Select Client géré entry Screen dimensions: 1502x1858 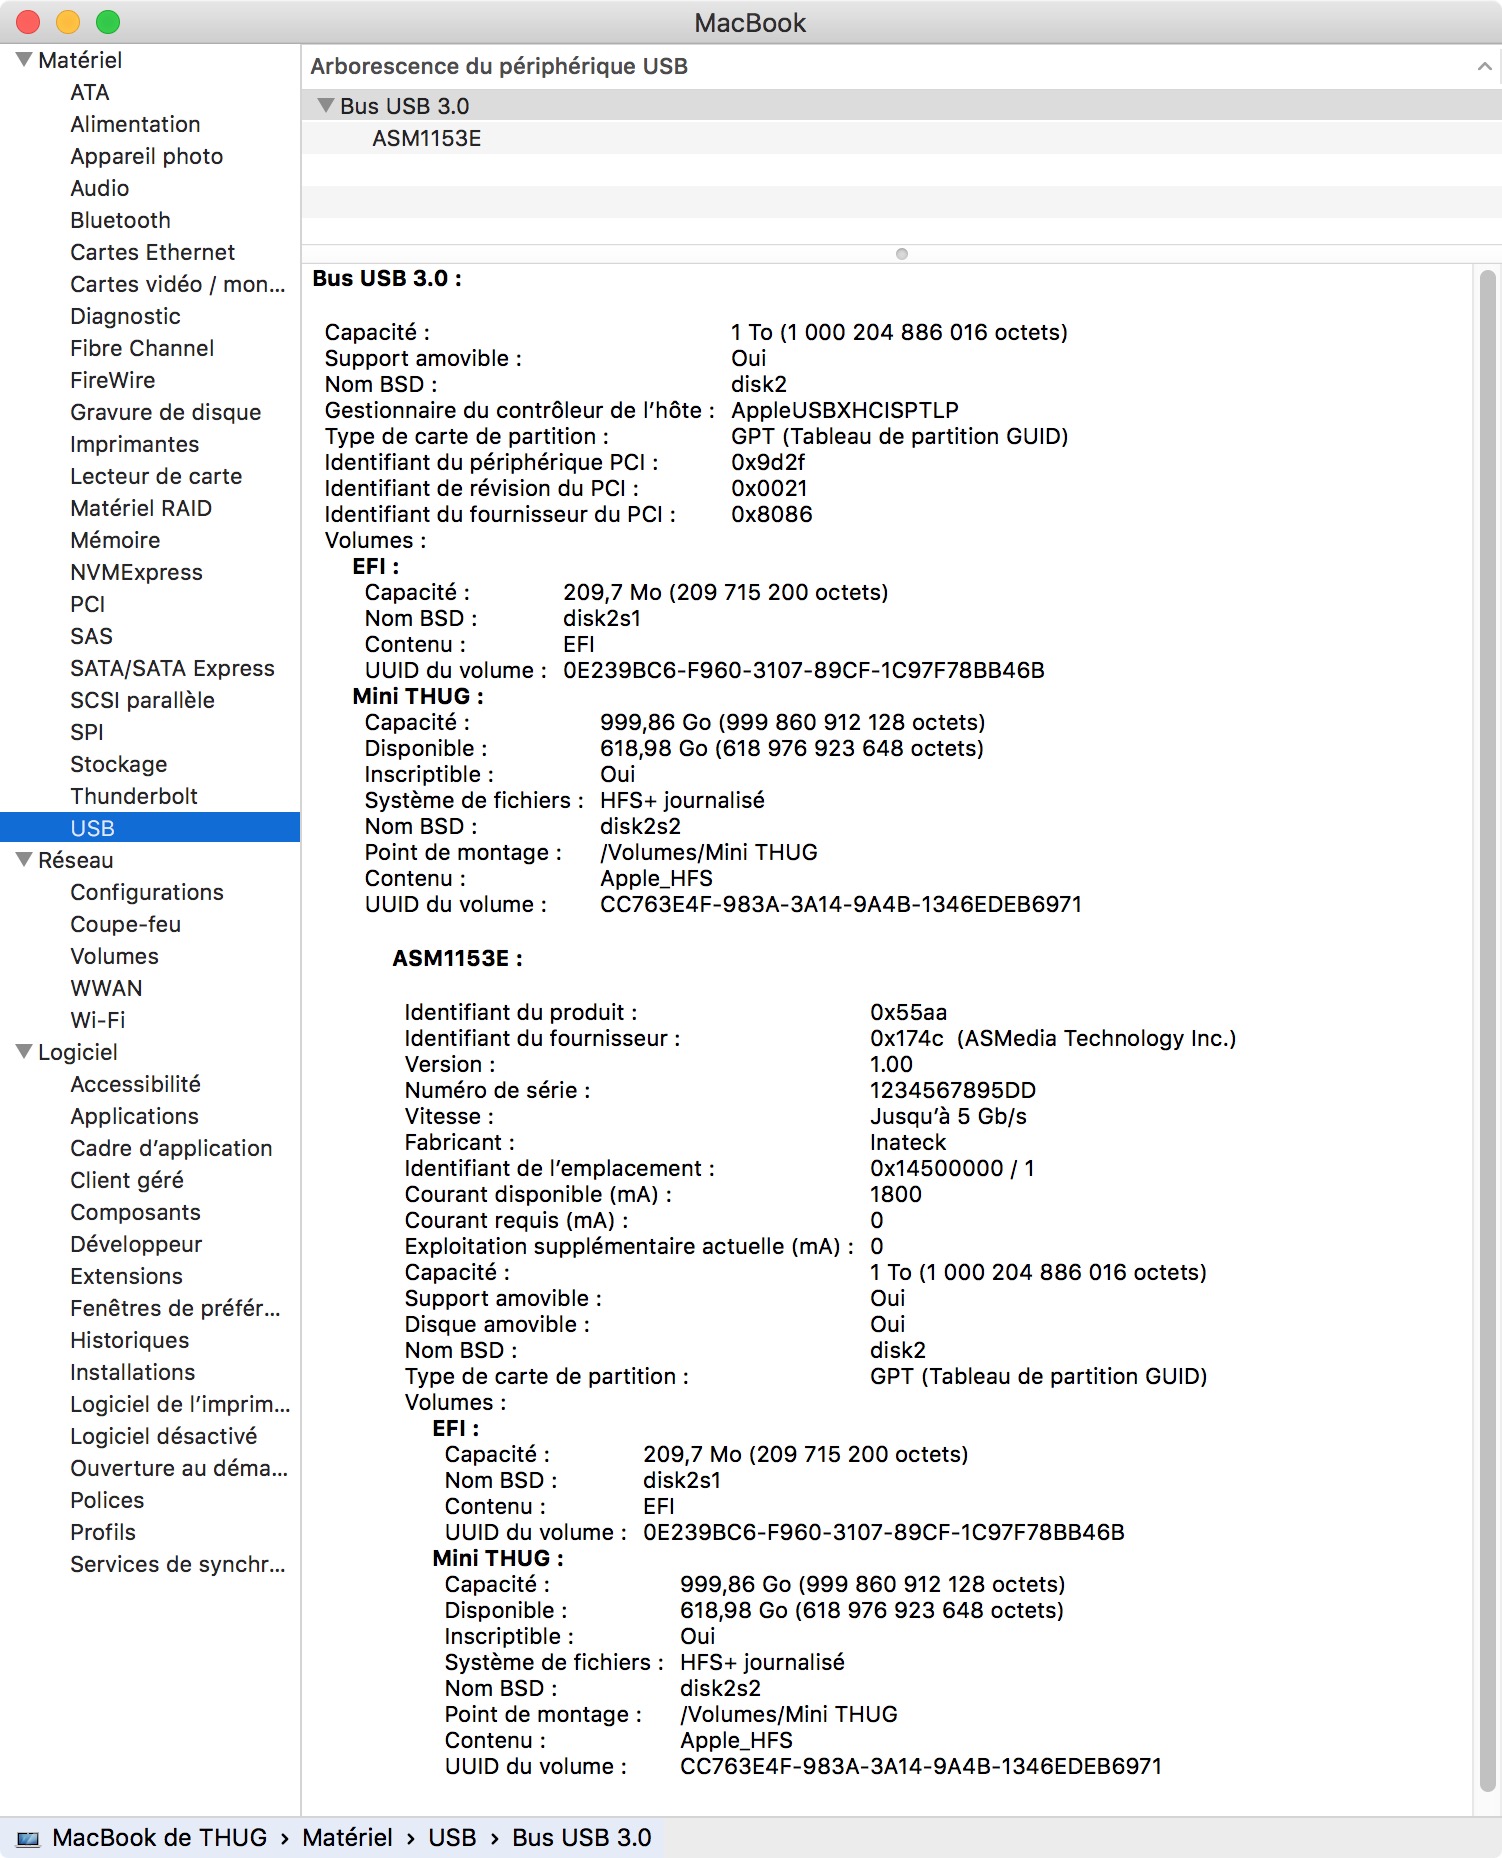click(127, 1180)
